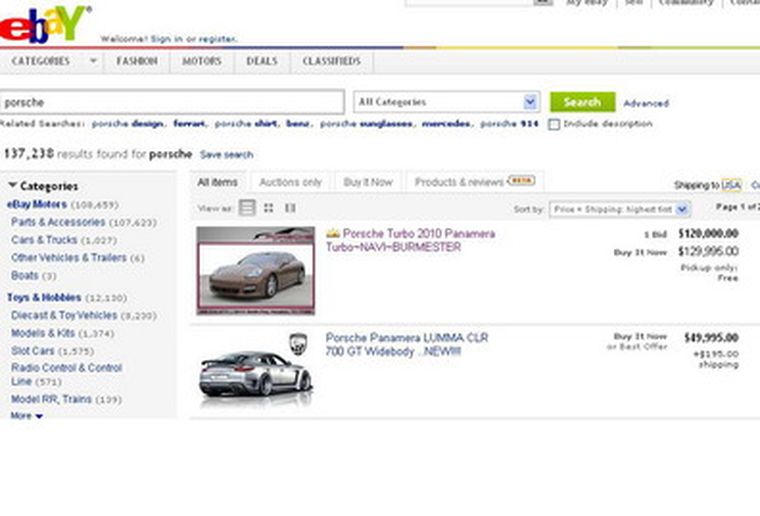
Task: Open Radio Control & Control Line category
Action: coord(66,374)
